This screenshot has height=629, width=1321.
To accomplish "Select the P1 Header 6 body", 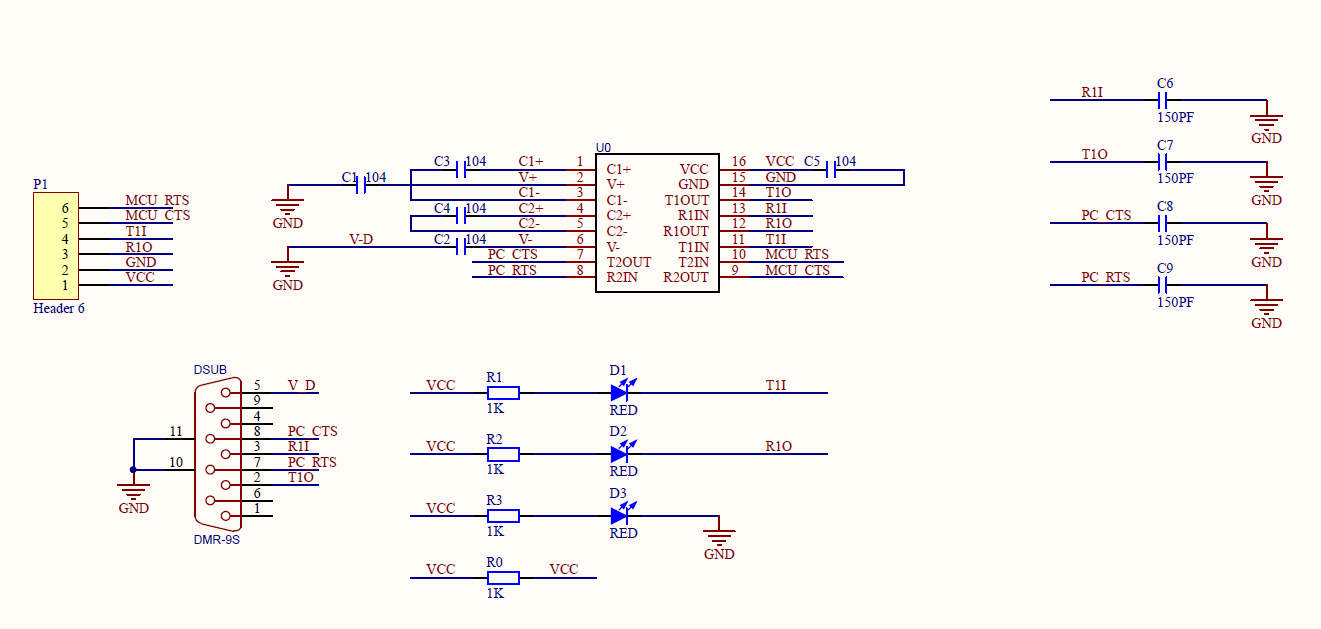I will point(56,246).
